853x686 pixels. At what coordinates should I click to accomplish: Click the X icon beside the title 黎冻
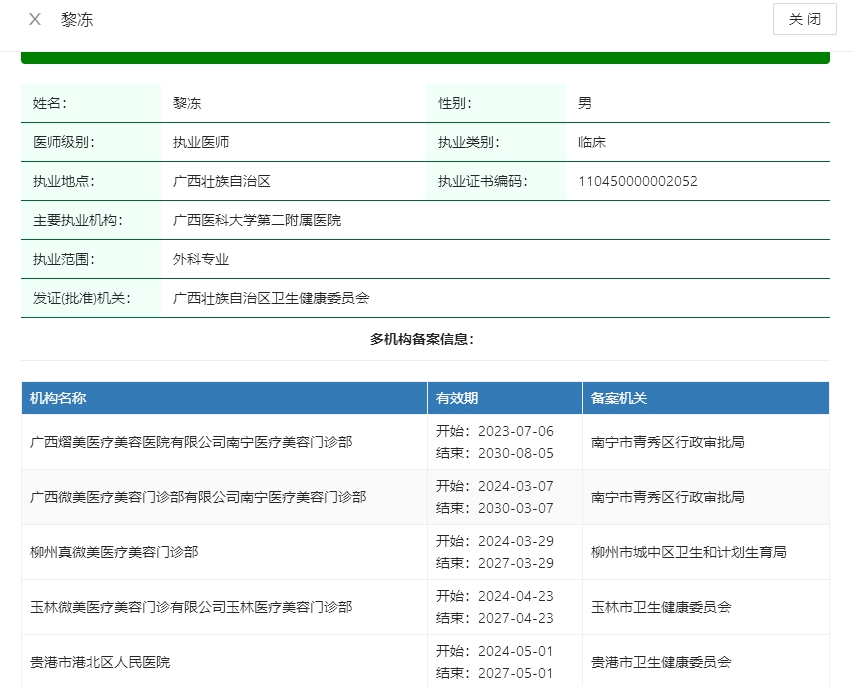coord(35,19)
